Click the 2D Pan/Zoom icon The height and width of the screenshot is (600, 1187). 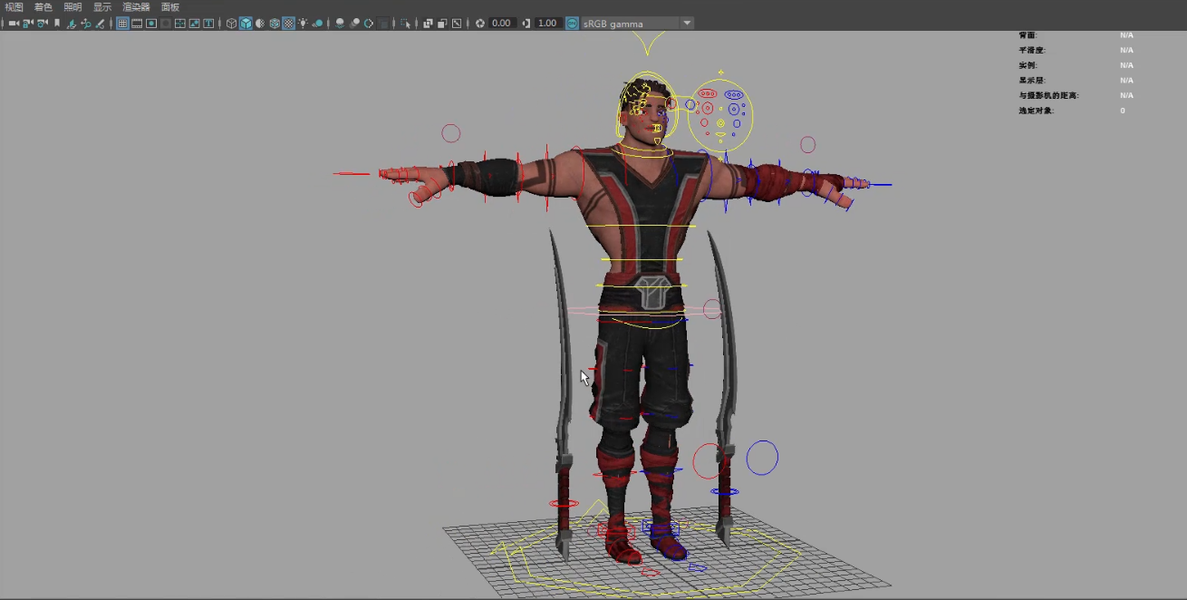(86, 23)
